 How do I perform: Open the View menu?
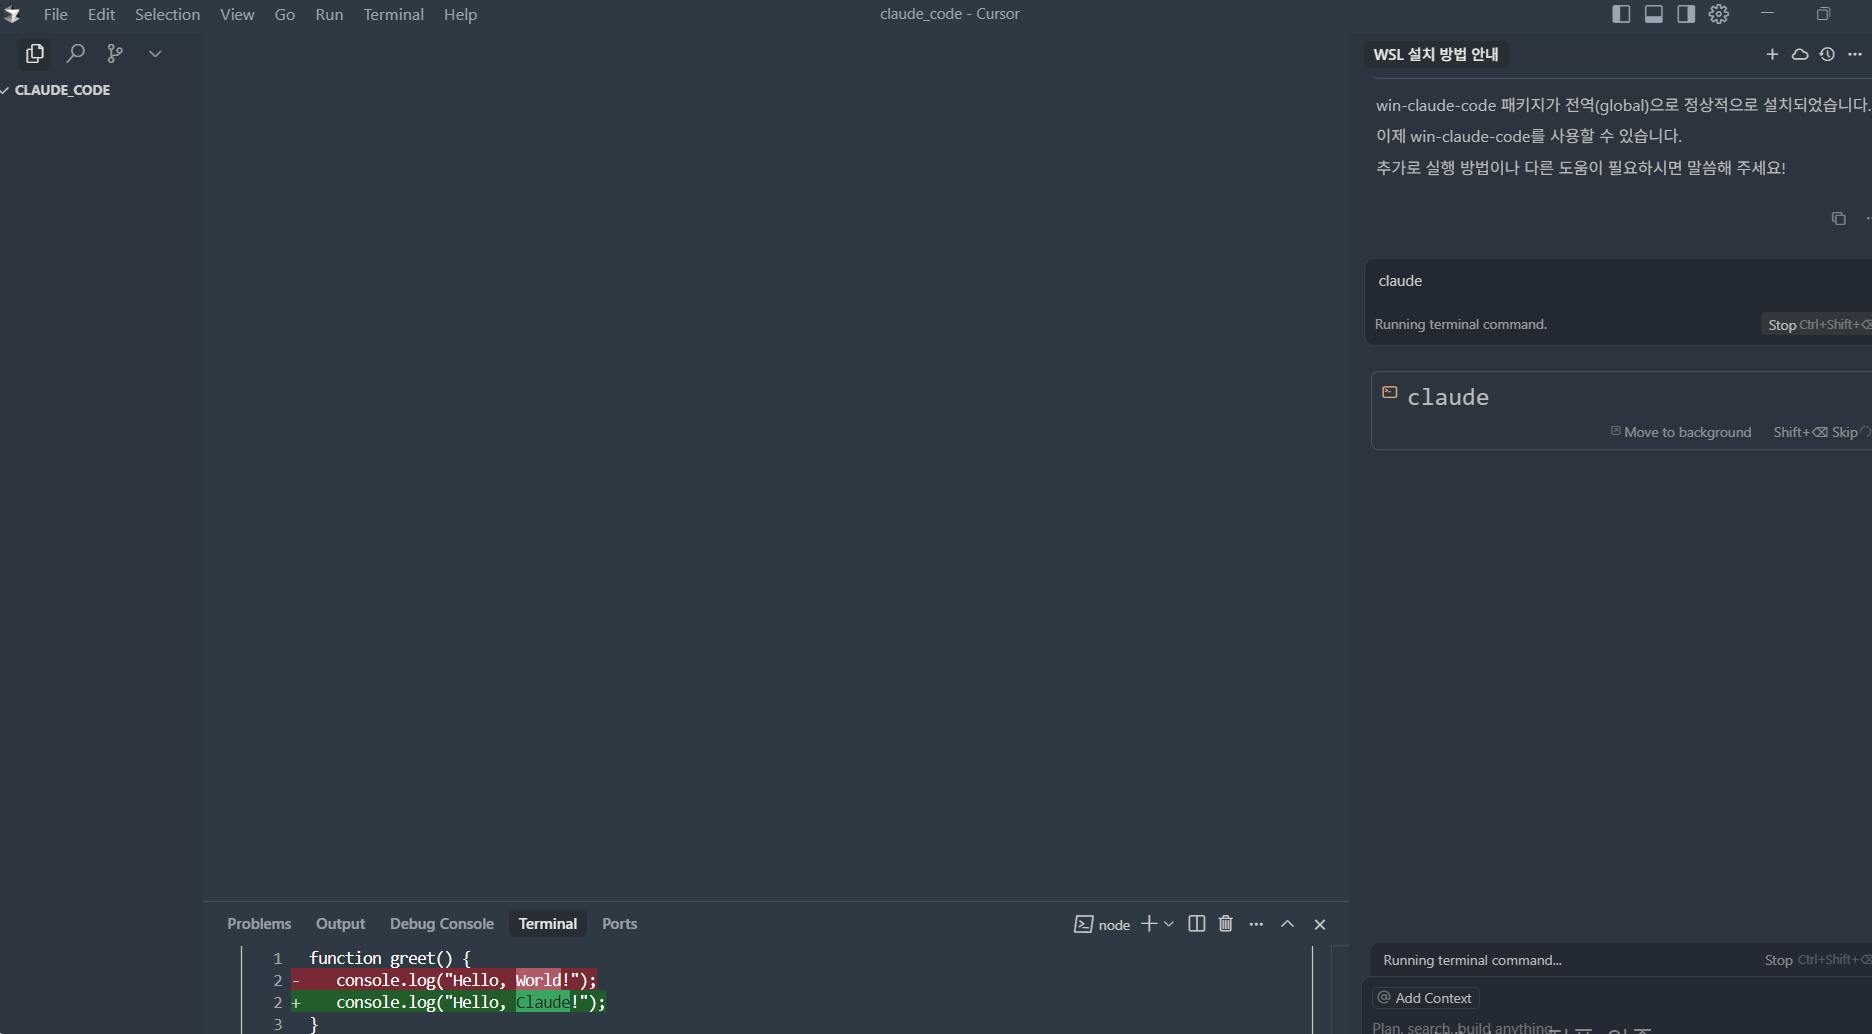pyautogui.click(x=237, y=14)
